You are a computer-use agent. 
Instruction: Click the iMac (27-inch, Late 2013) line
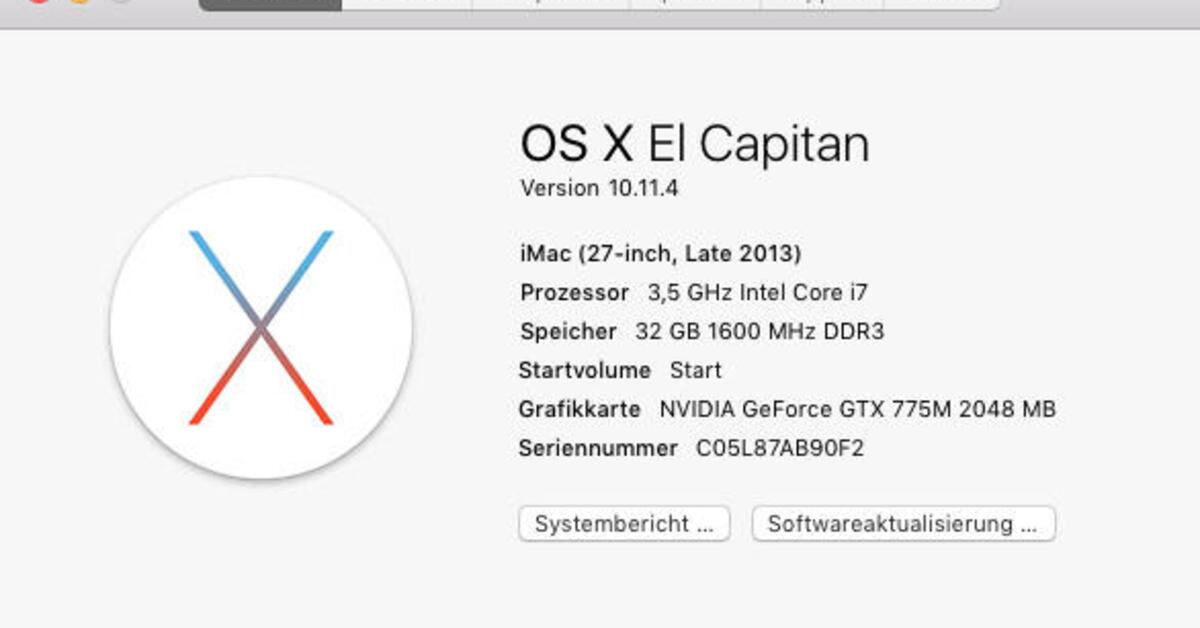pos(660,254)
